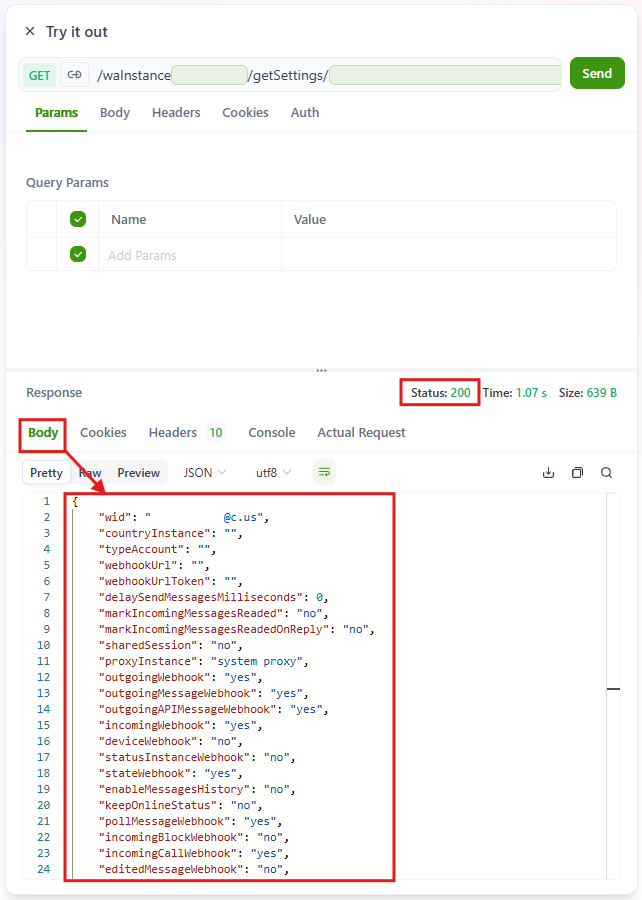Screen dimensions: 642x900
Task: Open the GET method selector
Action: click(39, 75)
